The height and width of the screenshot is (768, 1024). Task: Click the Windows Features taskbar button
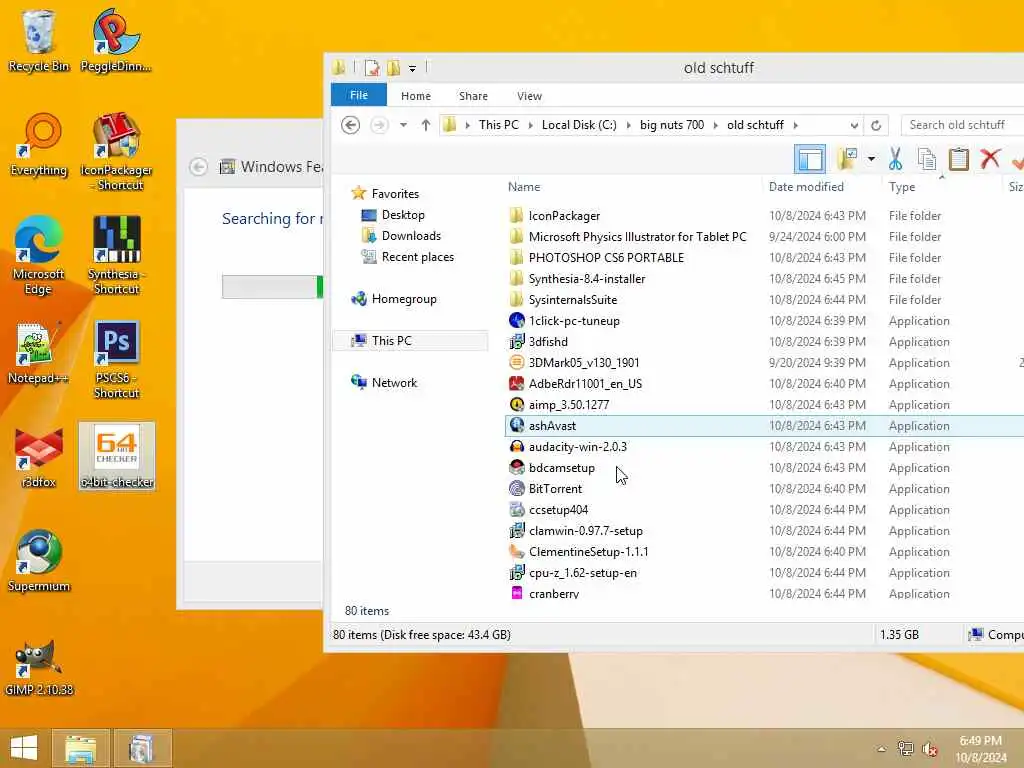[142, 748]
